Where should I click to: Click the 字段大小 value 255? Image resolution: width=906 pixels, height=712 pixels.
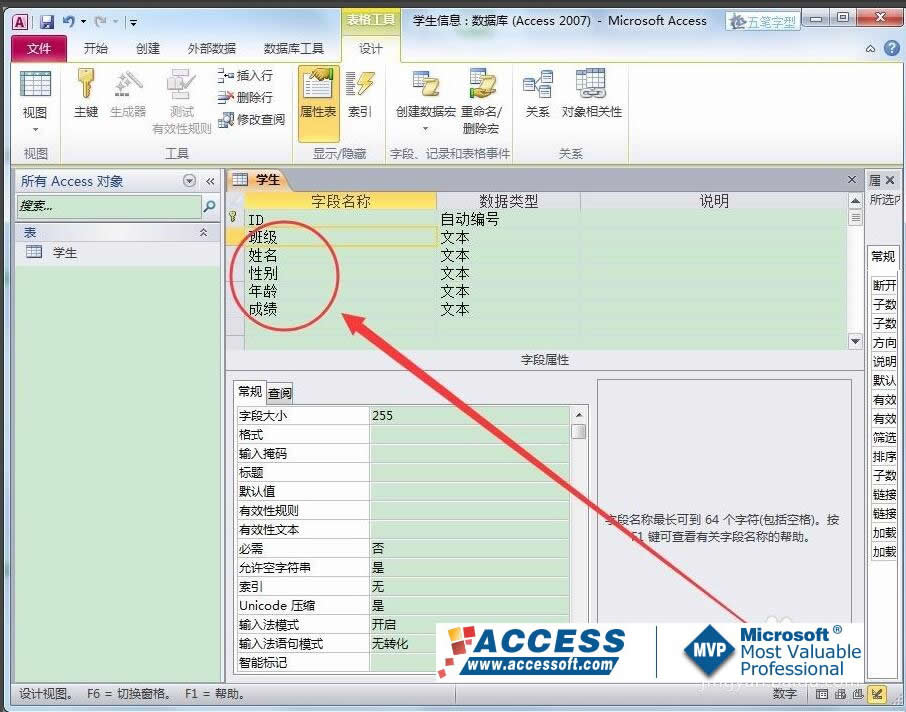470,416
